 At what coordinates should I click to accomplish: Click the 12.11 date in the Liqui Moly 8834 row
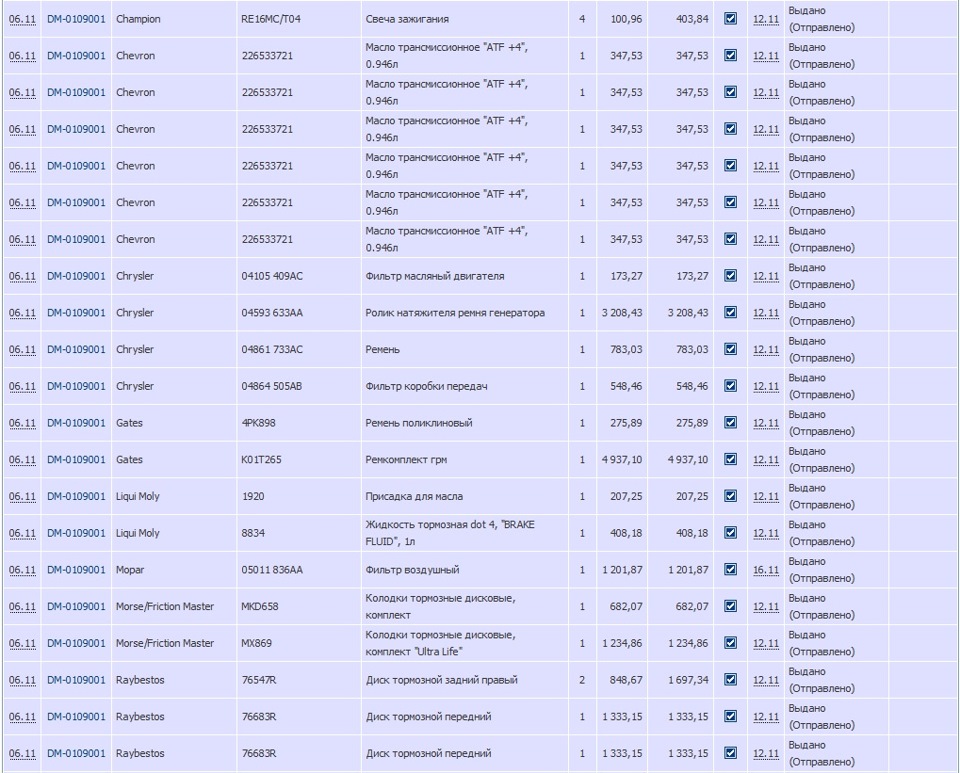(766, 533)
